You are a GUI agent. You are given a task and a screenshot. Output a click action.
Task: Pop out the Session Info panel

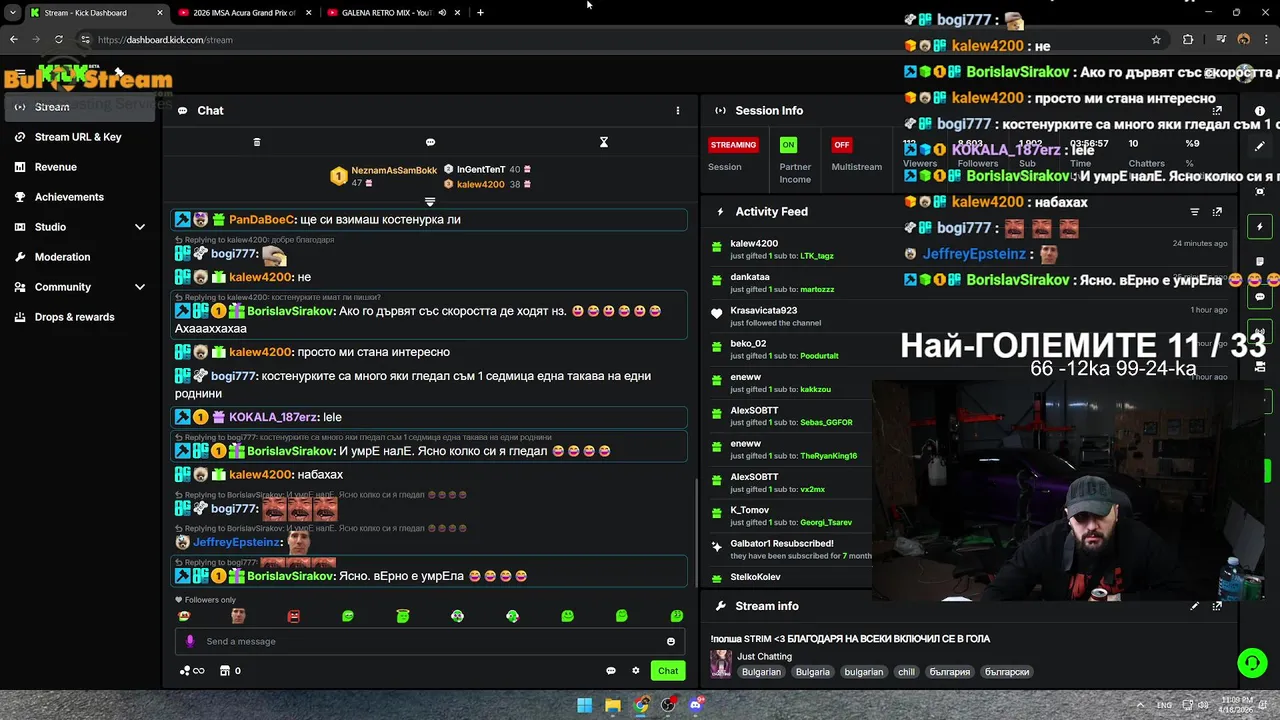click(1217, 111)
